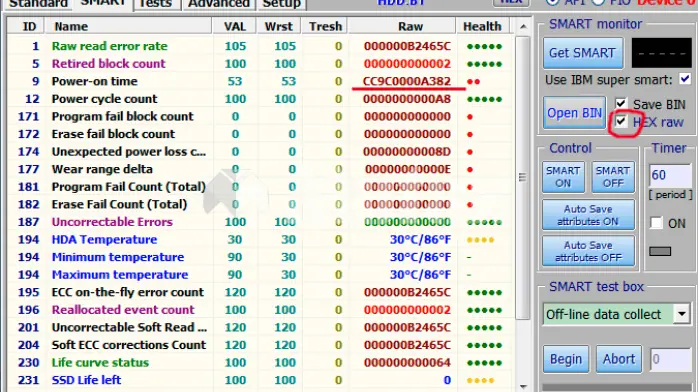Toggle the HEX raw checkbox
Screen dimensions: 698x392
(x=621, y=121)
